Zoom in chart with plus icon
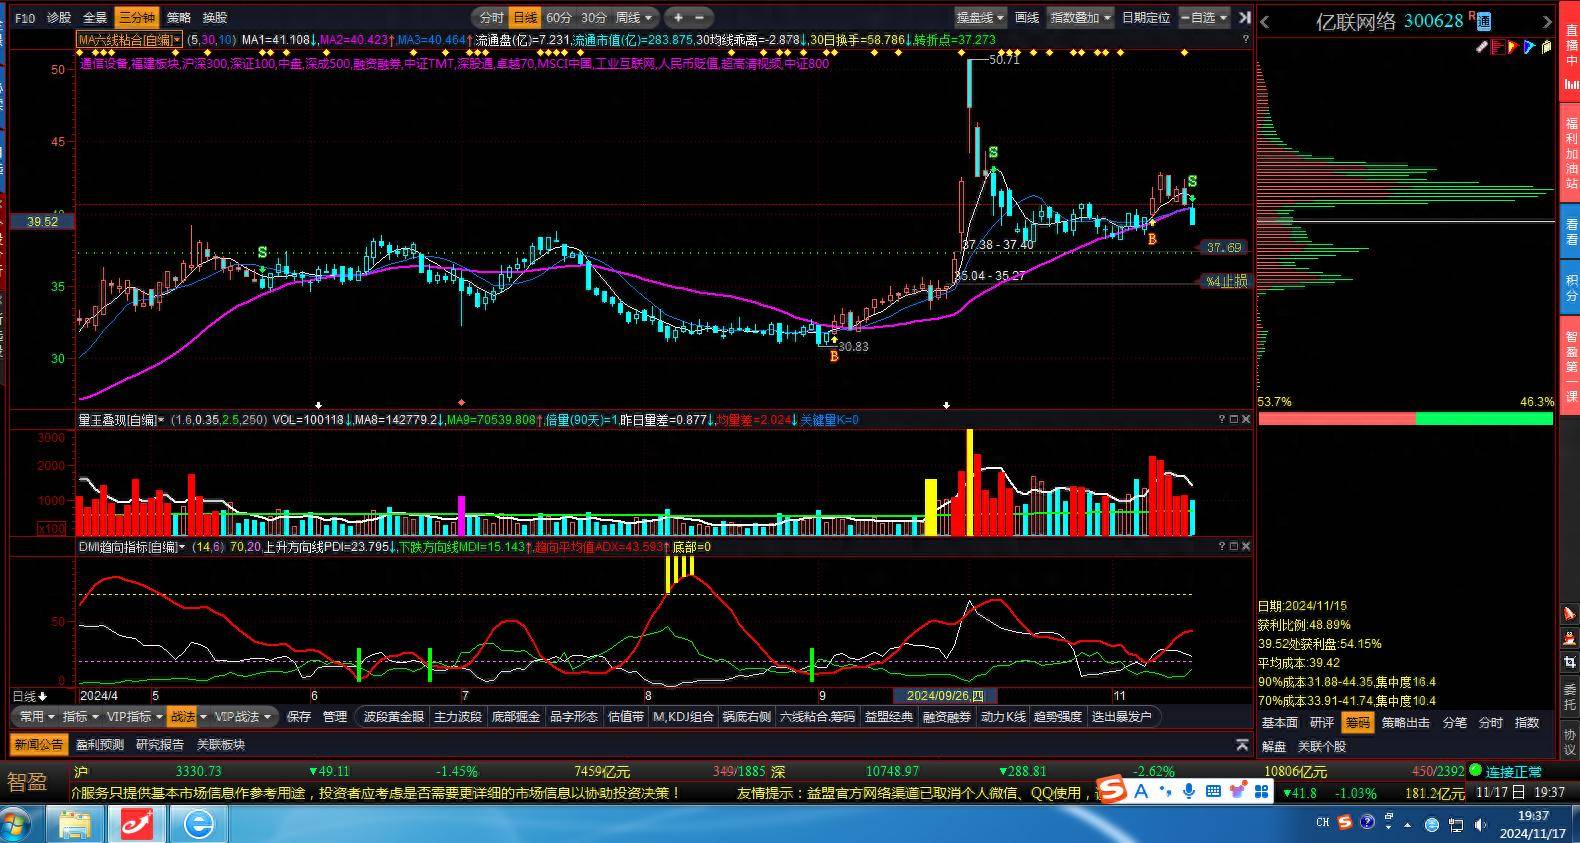The height and width of the screenshot is (843, 1580). coord(678,18)
